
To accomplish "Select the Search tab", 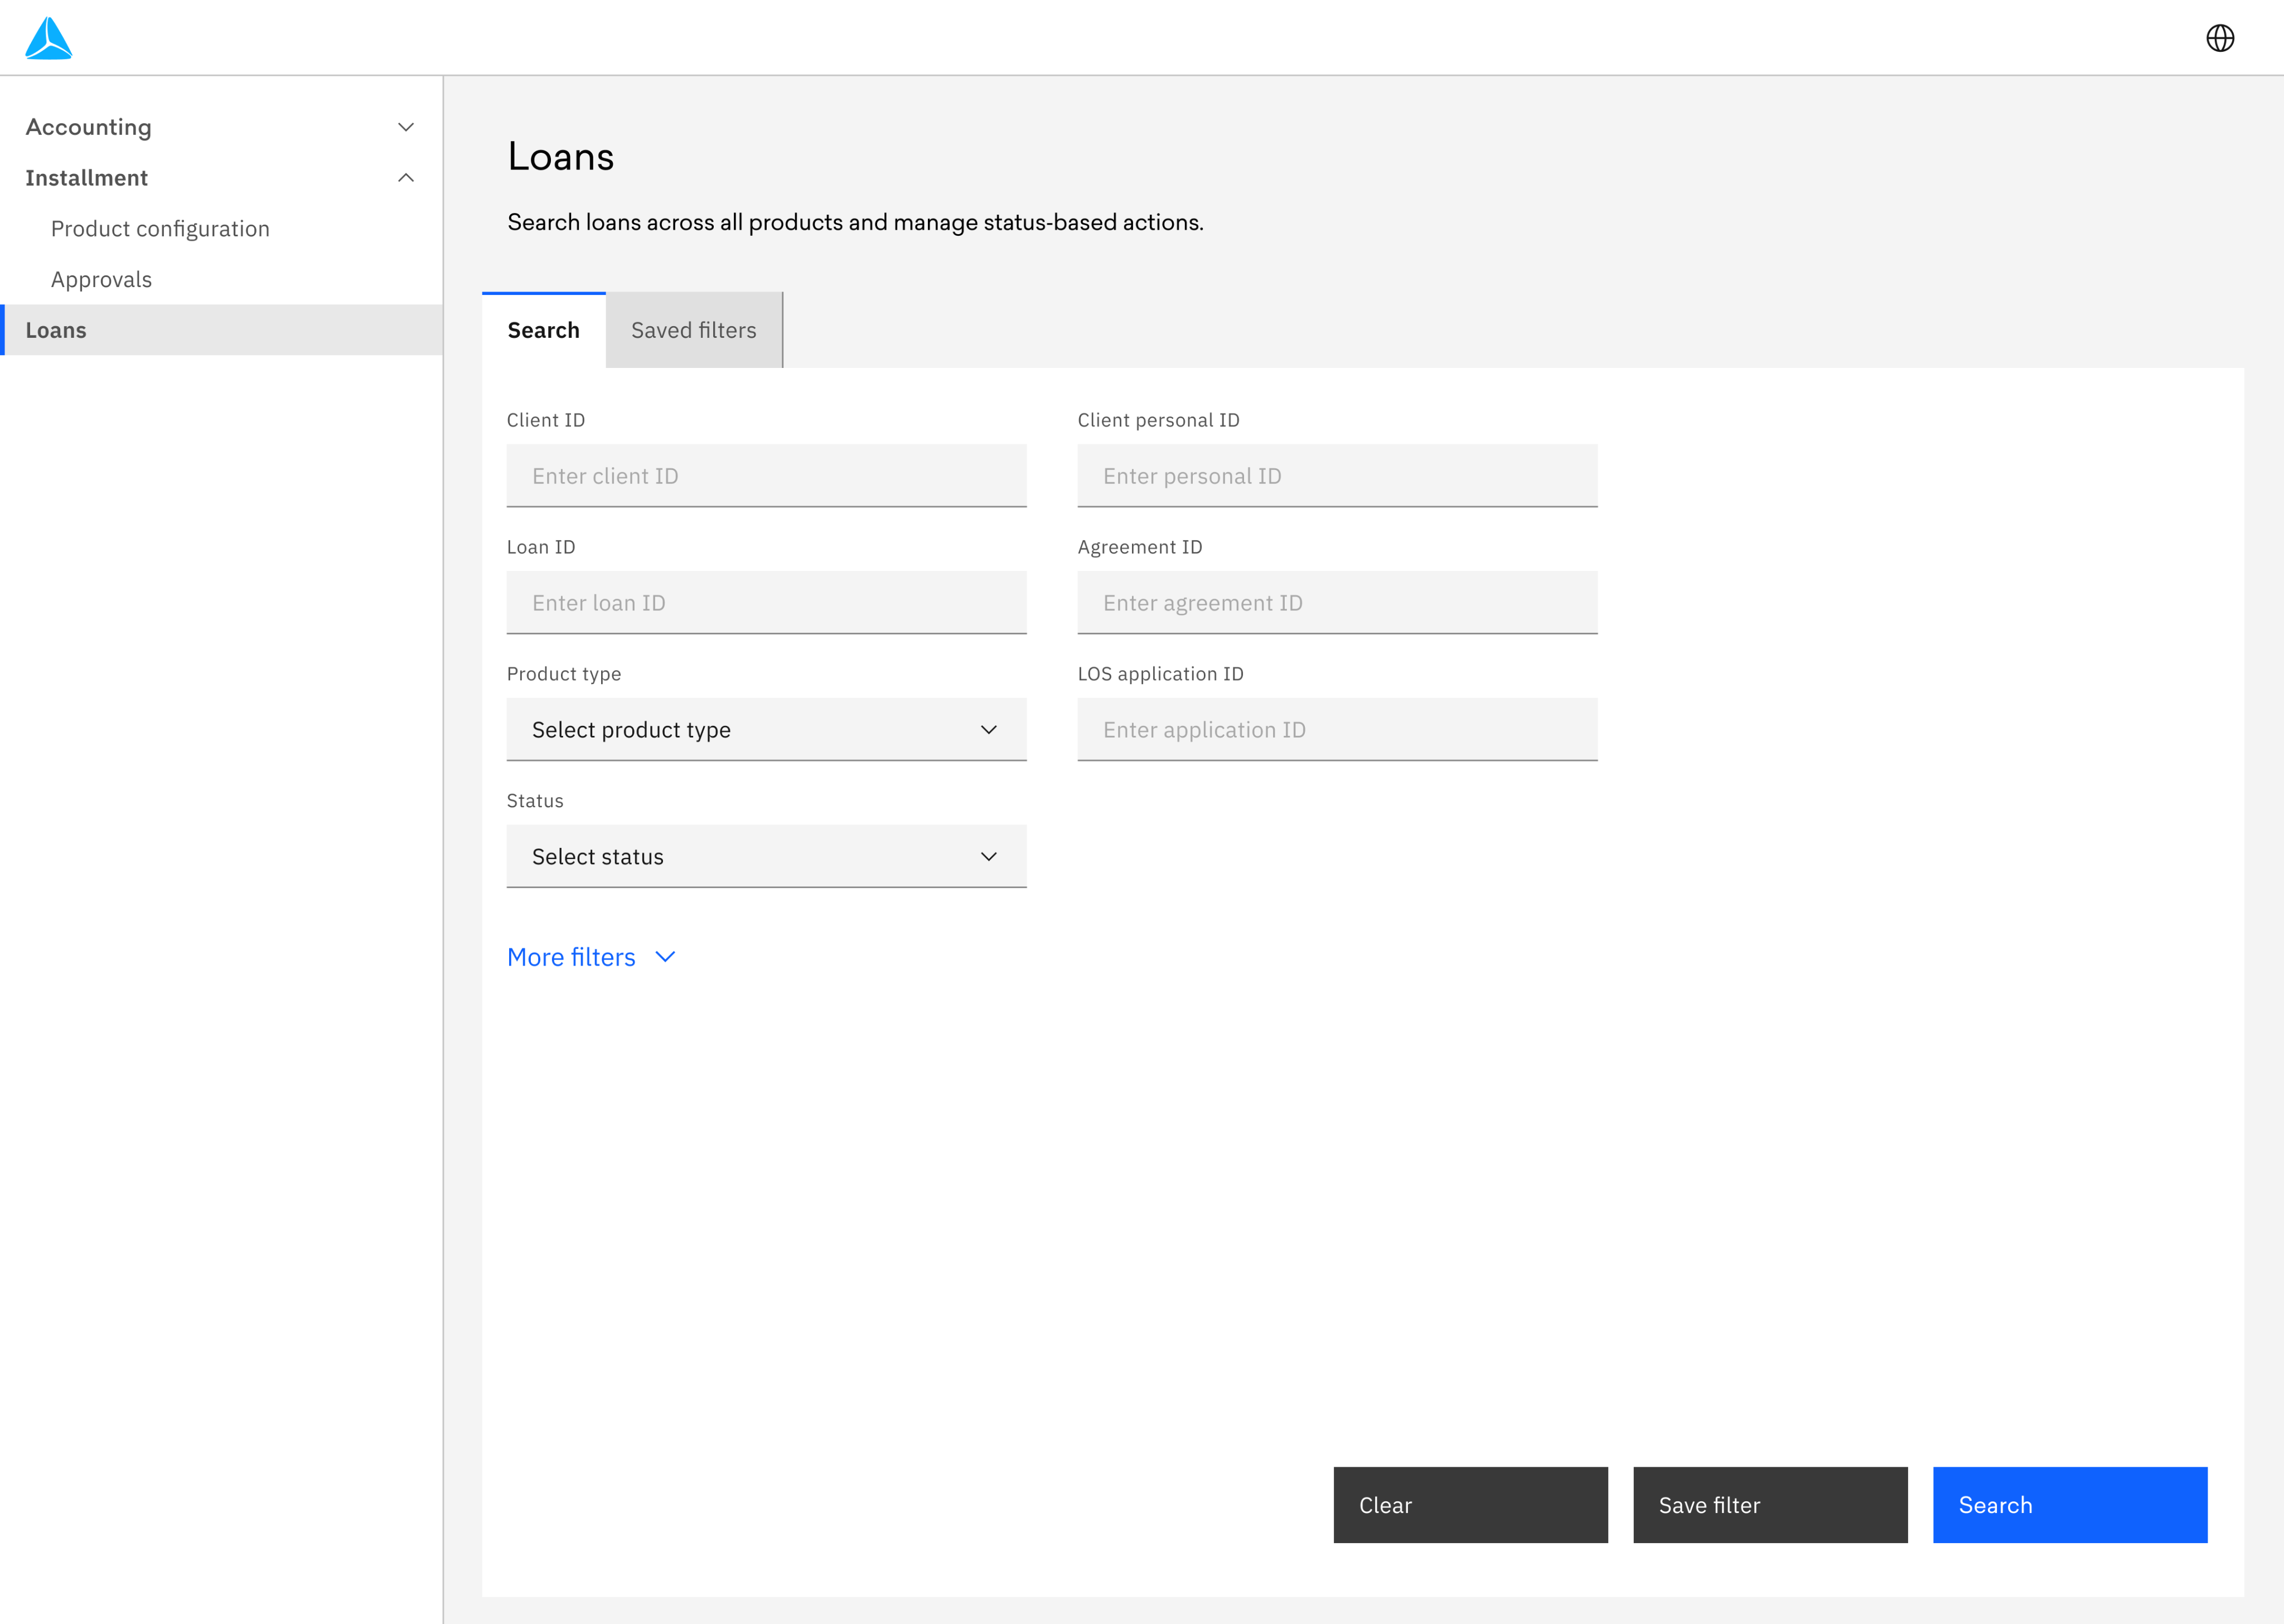I will 543,330.
